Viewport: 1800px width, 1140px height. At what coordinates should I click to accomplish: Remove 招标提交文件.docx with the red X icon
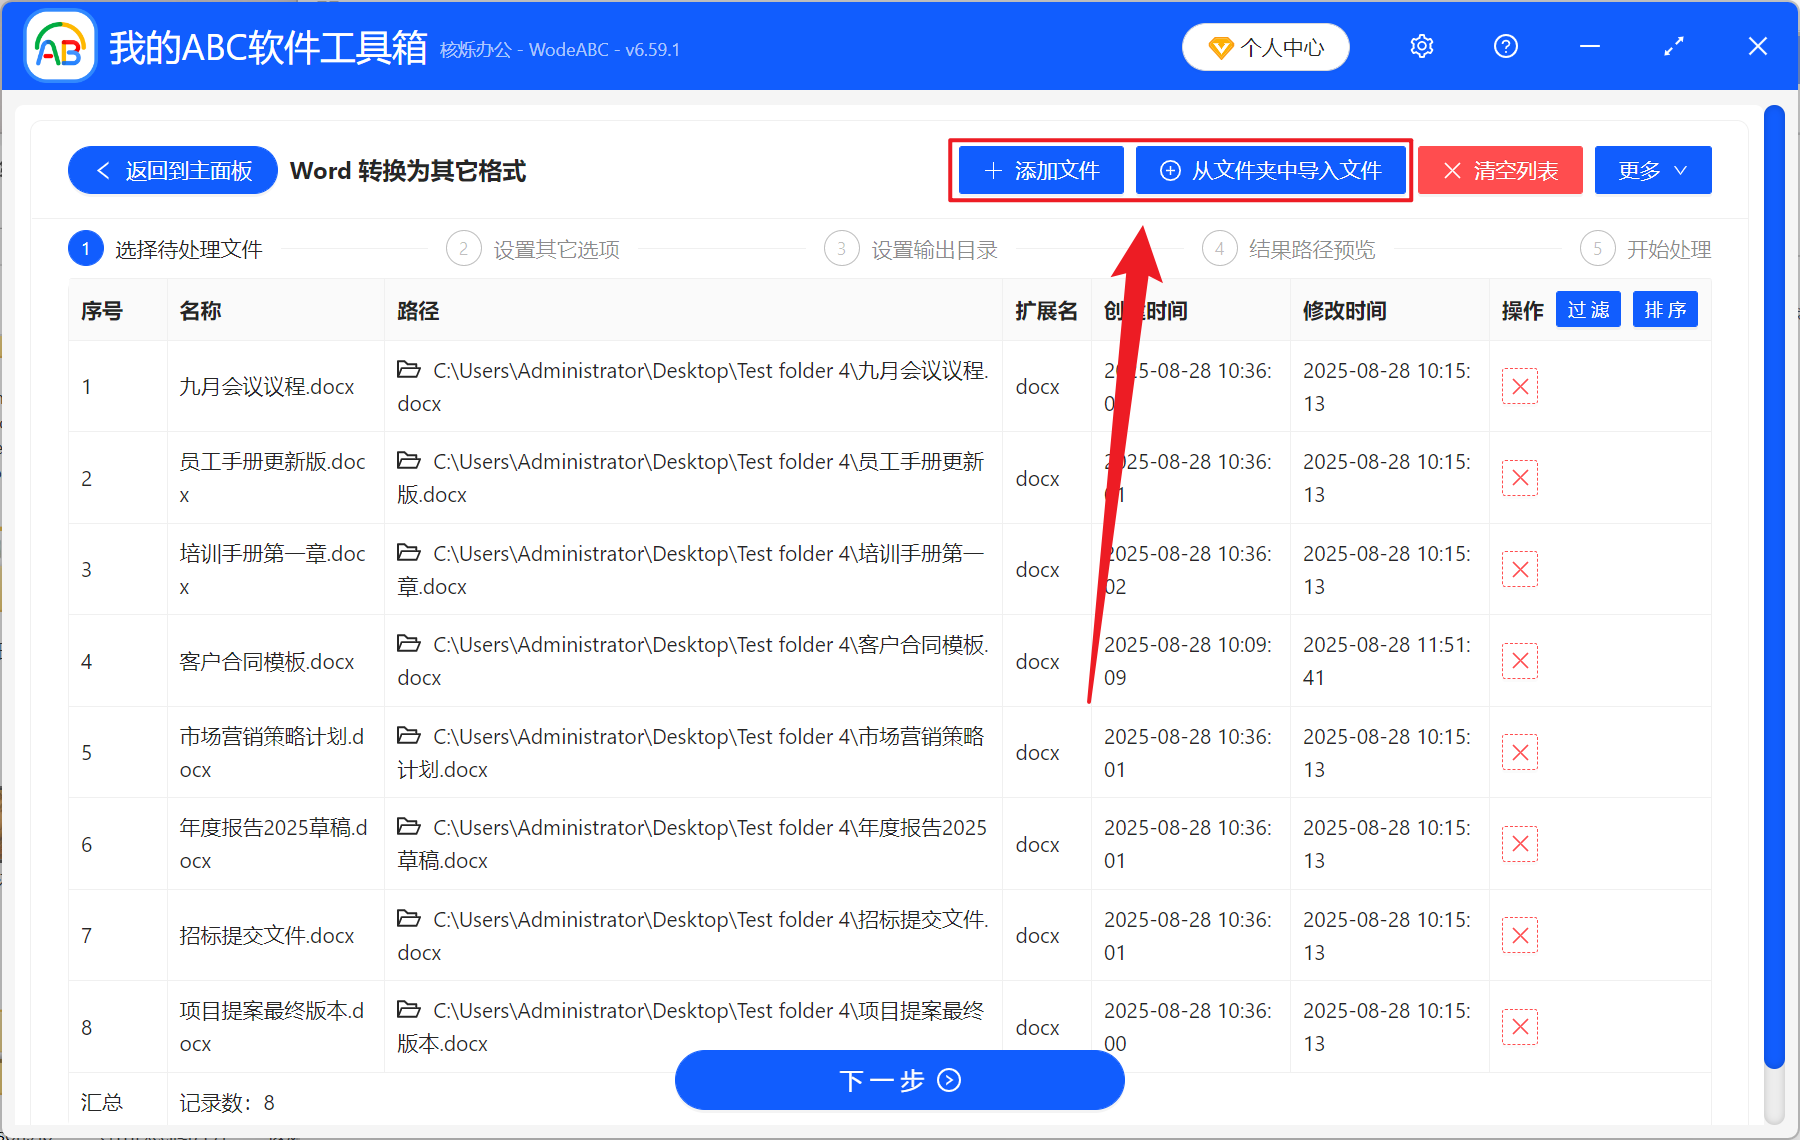pyautogui.click(x=1519, y=934)
